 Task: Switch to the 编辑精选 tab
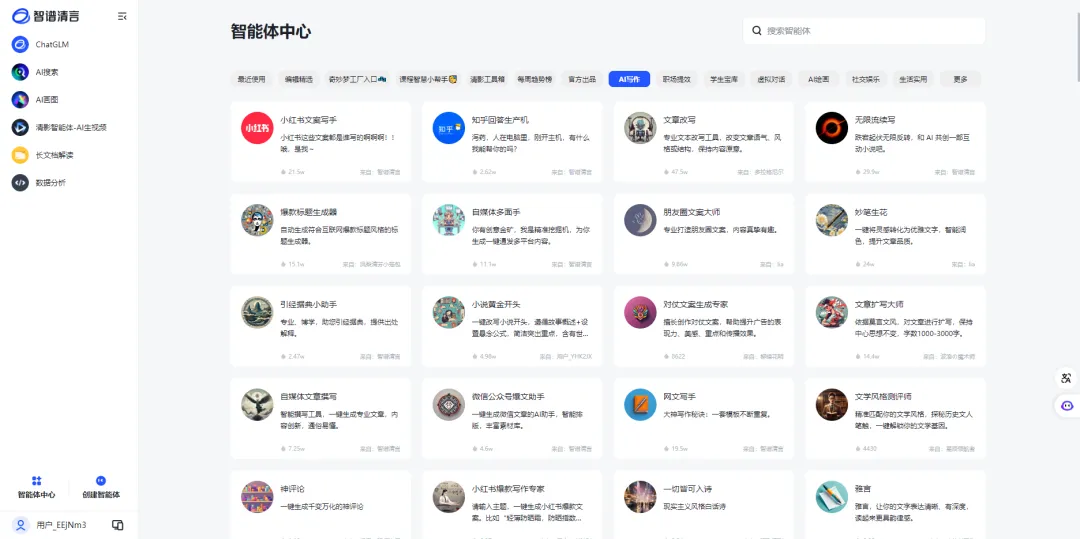[x=299, y=79]
